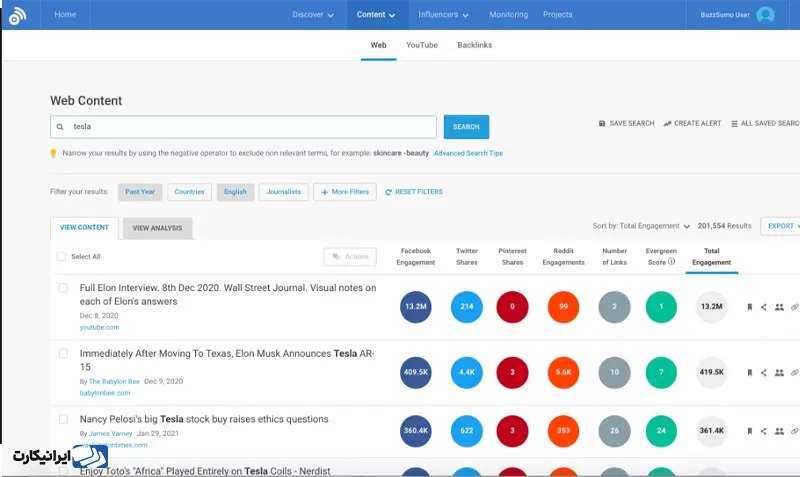Open Full Elon Interview article title
The image size is (800, 477).
pos(228,295)
